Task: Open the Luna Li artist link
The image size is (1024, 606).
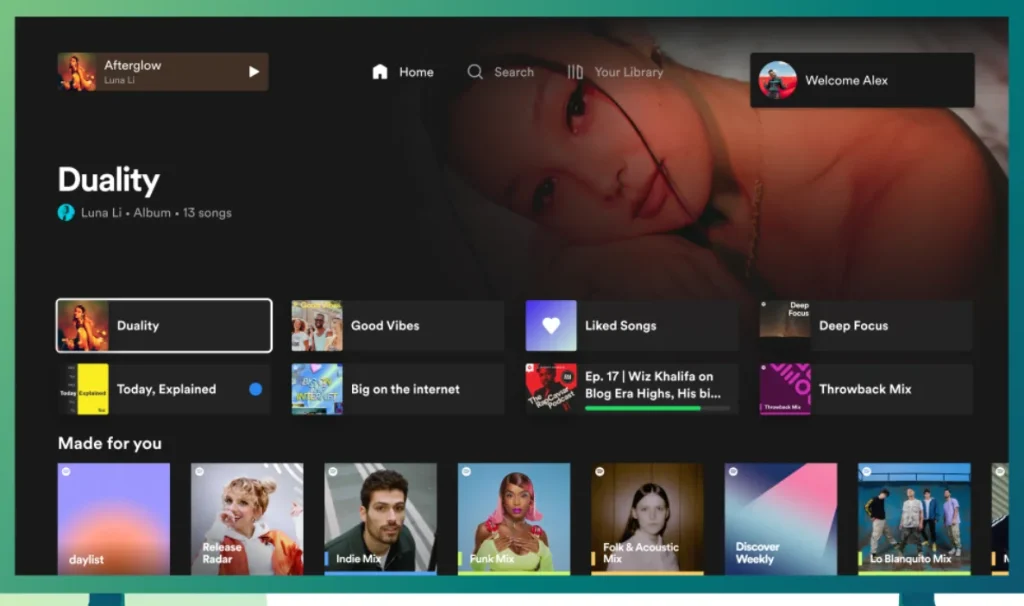Action: (x=101, y=213)
